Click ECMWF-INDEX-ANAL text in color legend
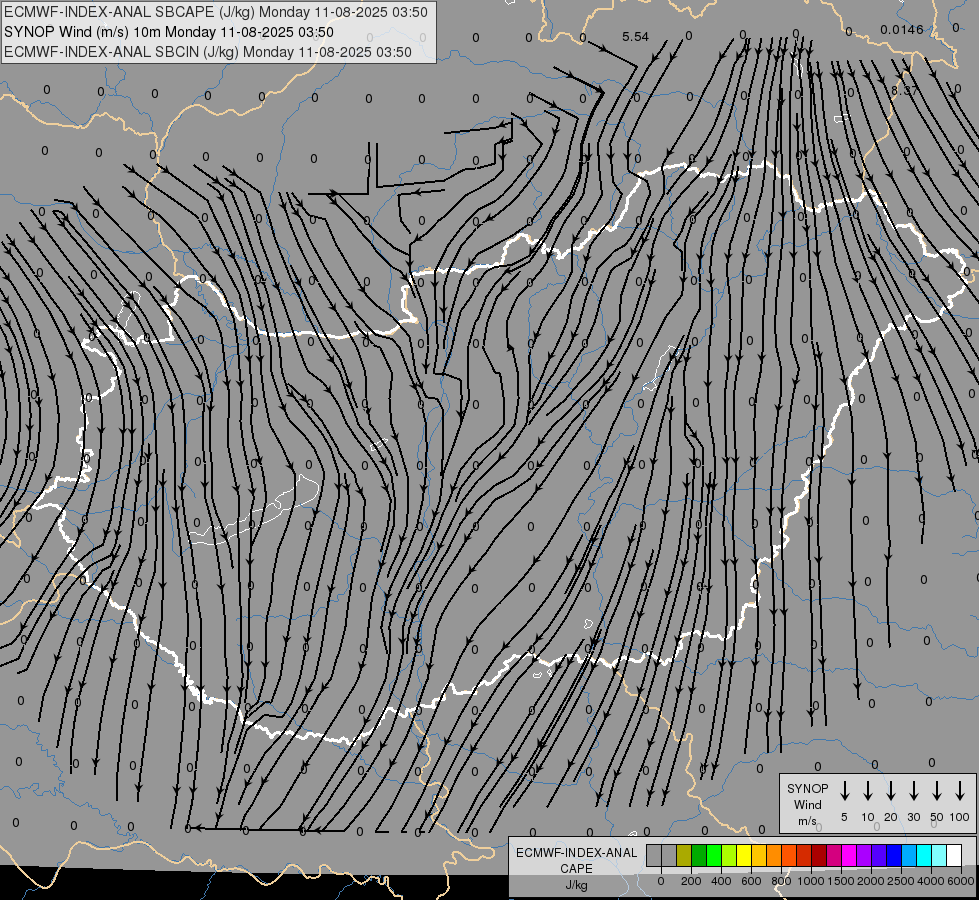 [x=576, y=853]
